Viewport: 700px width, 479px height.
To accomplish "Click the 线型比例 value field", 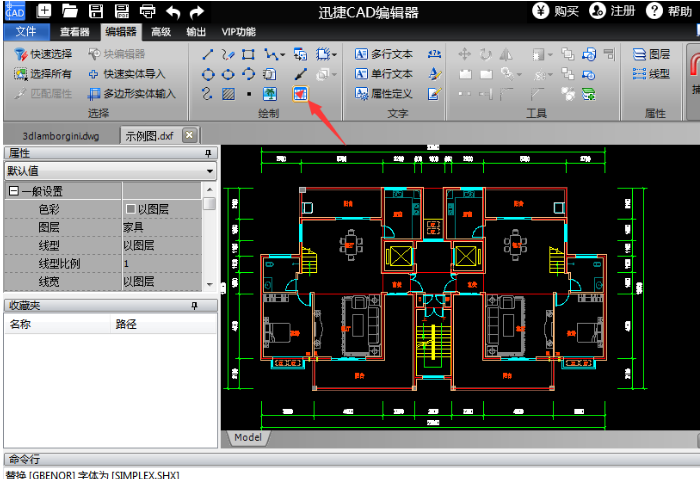I will (160, 263).
